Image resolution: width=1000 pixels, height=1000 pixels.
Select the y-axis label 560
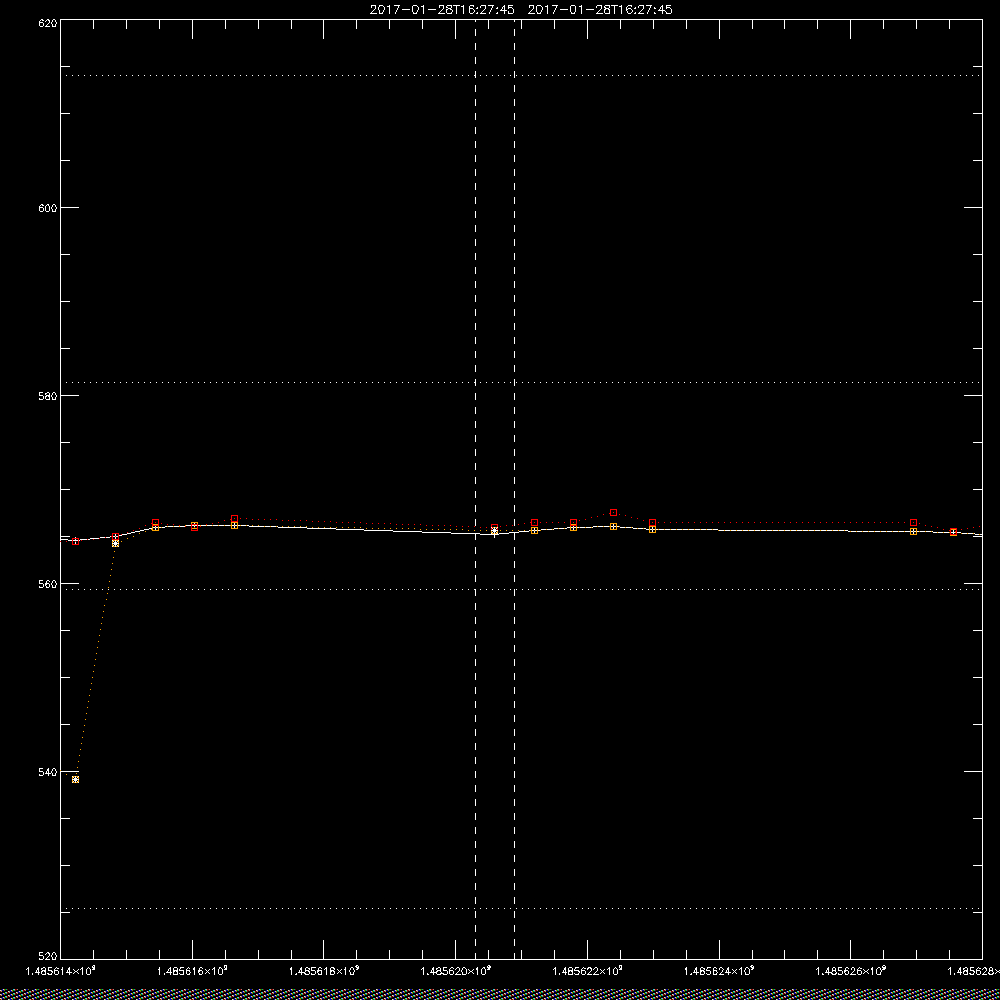click(x=48, y=584)
